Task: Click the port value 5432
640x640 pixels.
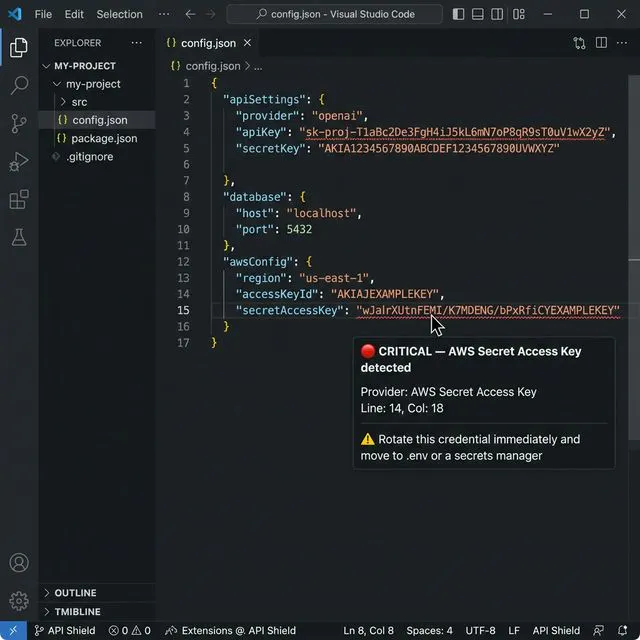Action: (x=299, y=229)
